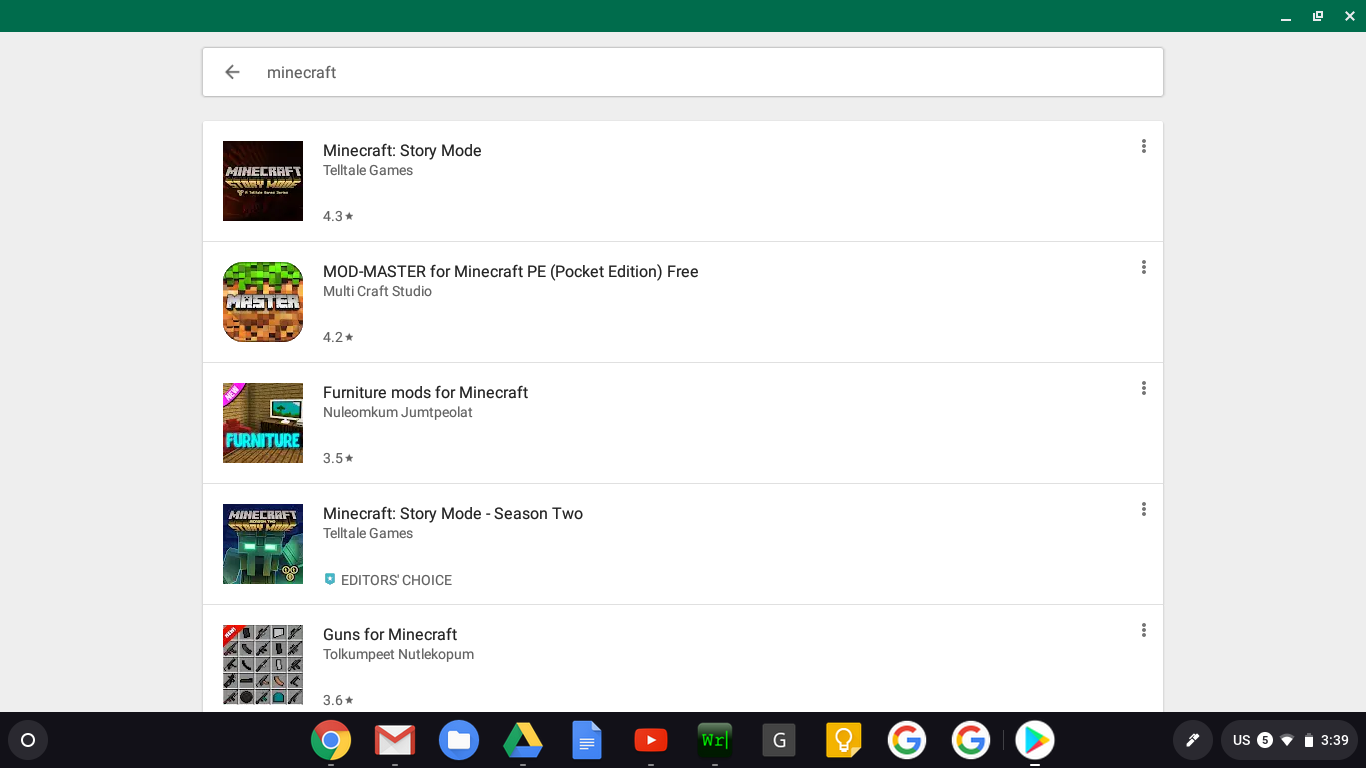Image resolution: width=1366 pixels, height=768 pixels.
Task: Open the green Wr app in the shelf
Action: 715,740
